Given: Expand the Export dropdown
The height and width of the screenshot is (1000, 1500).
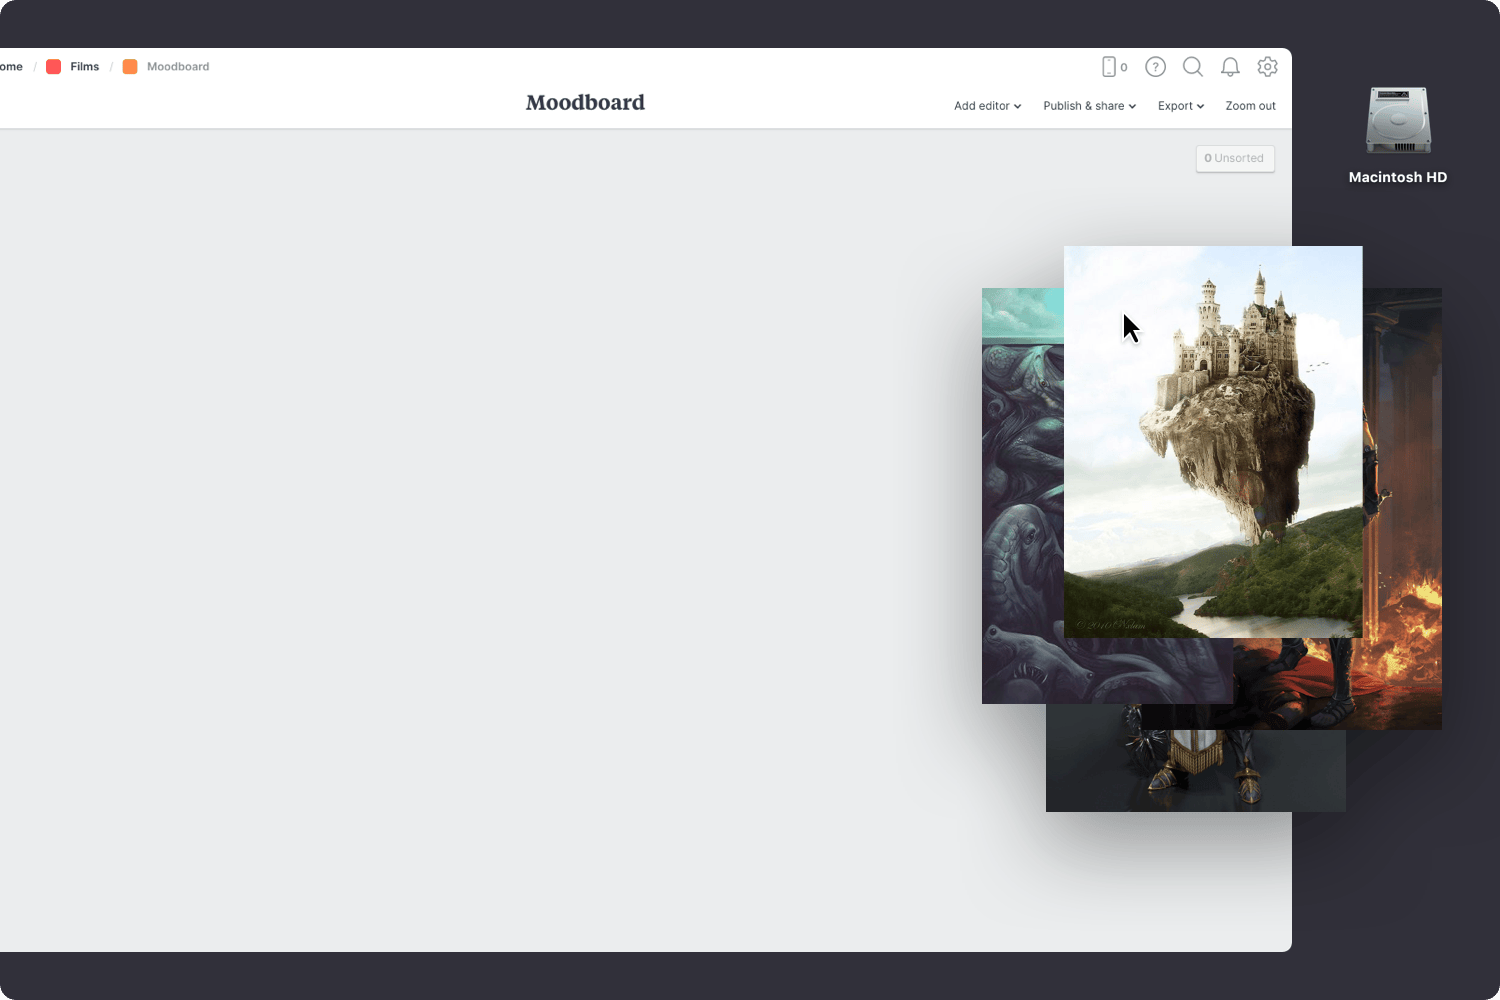Looking at the screenshot, I should pos(1180,106).
